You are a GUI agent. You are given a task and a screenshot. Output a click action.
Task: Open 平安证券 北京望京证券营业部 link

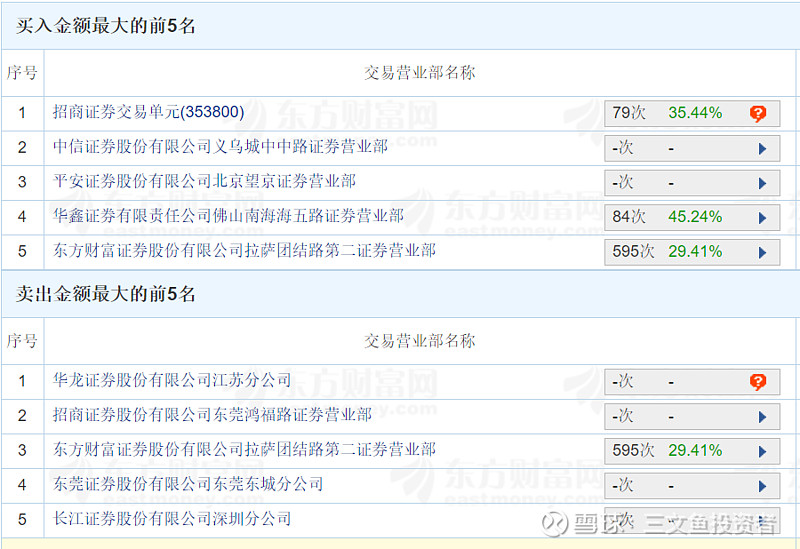coord(204,182)
